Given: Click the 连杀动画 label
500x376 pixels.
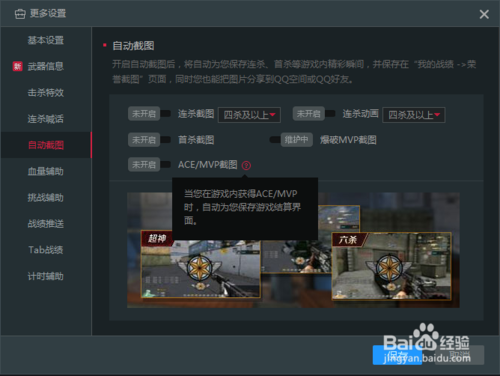Looking at the screenshot, I should click(x=360, y=114).
